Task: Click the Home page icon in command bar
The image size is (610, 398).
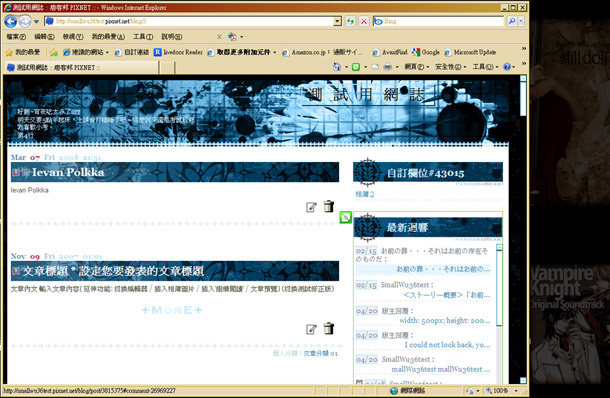Action: pos(337,67)
